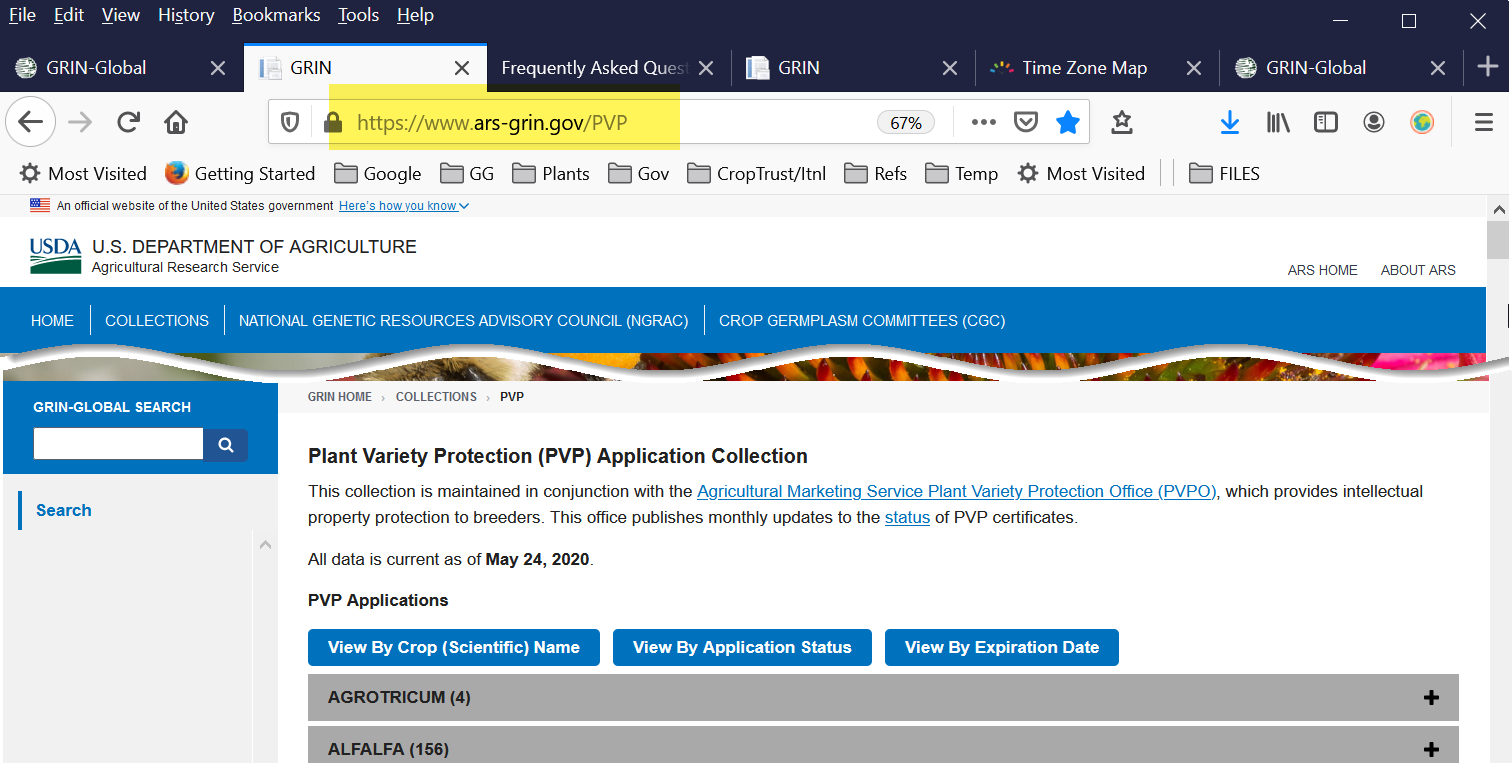The width and height of the screenshot is (1512, 763).
Task: Click the page vertical scrollbar thumb
Action: click(x=1498, y=241)
